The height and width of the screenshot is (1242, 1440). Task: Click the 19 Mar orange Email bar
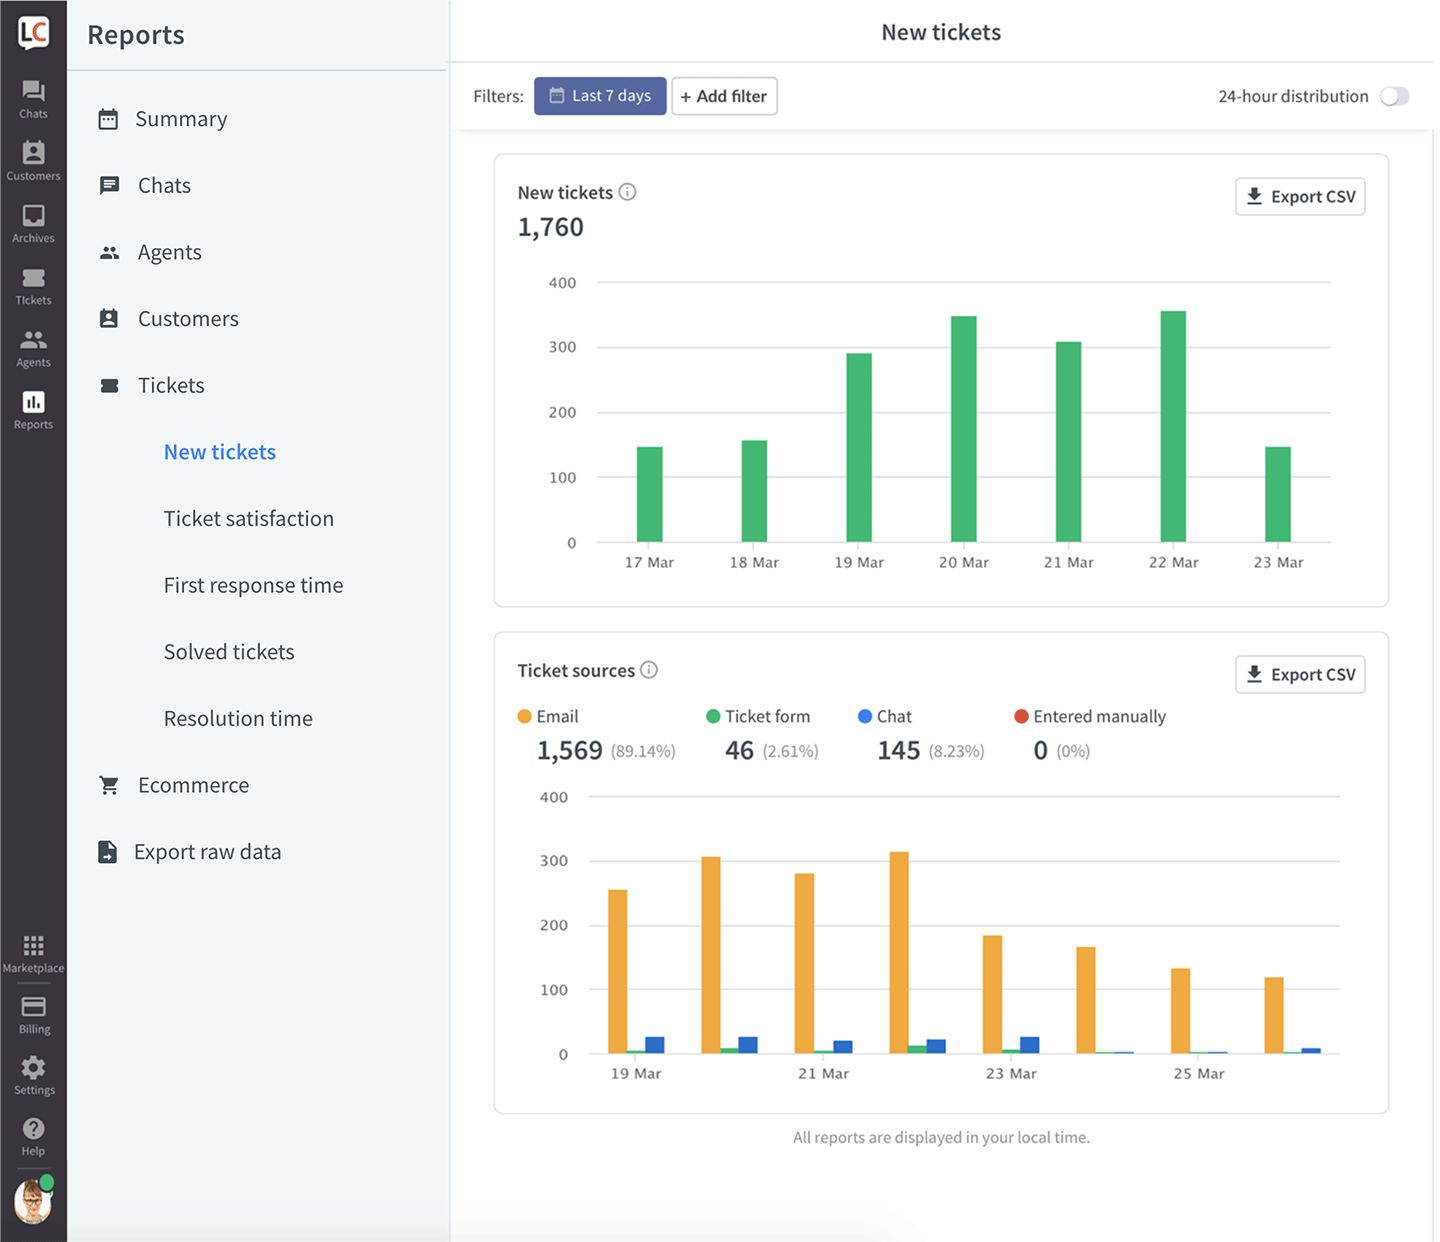point(617,971)
